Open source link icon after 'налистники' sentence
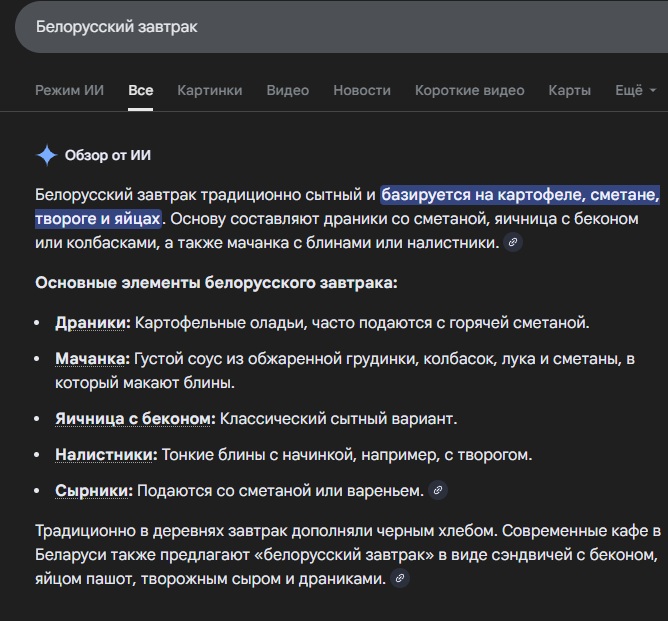Screen dimensions: 668x621 pos(513,242)
